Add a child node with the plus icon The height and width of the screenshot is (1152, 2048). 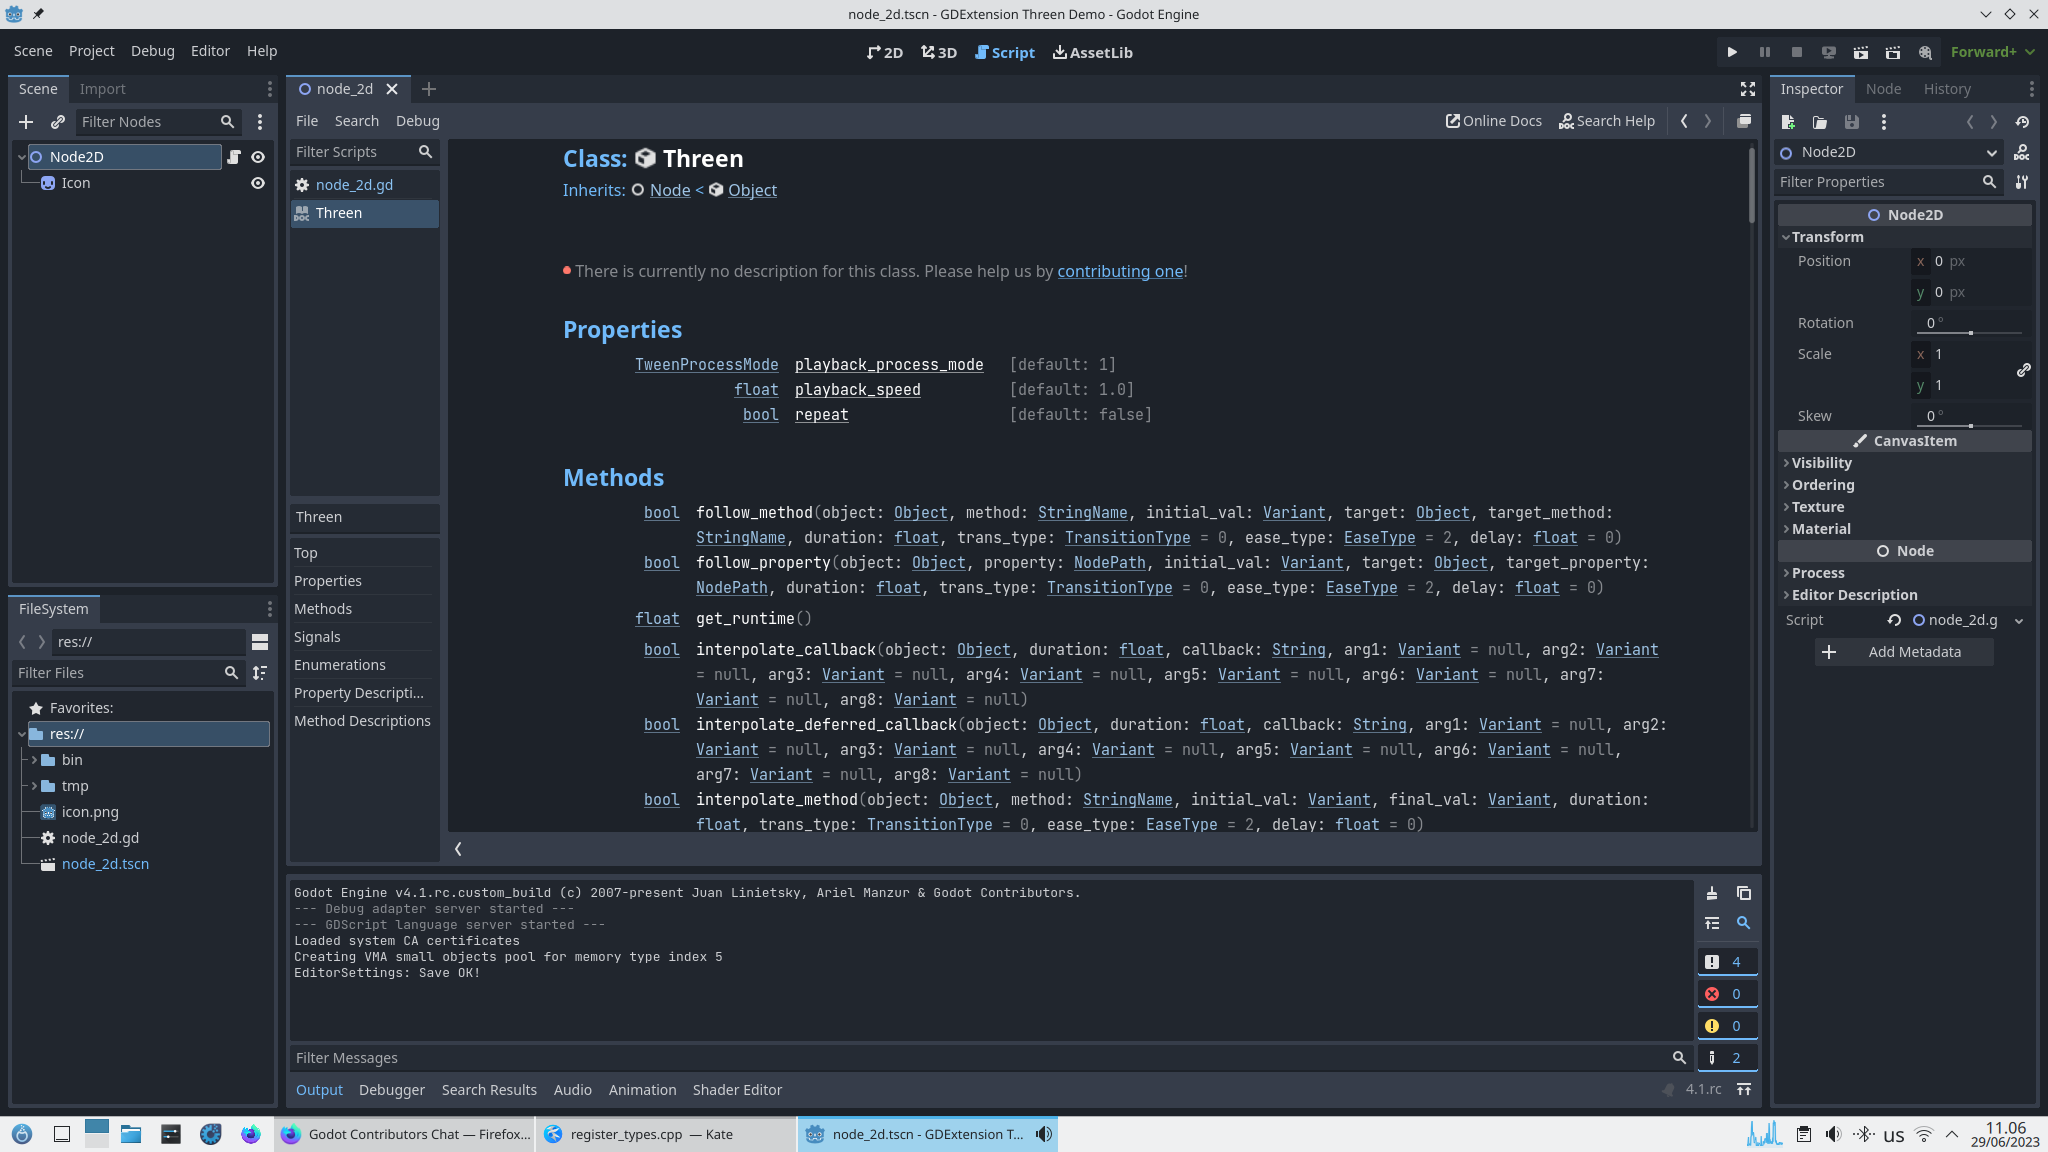(25, 122)
